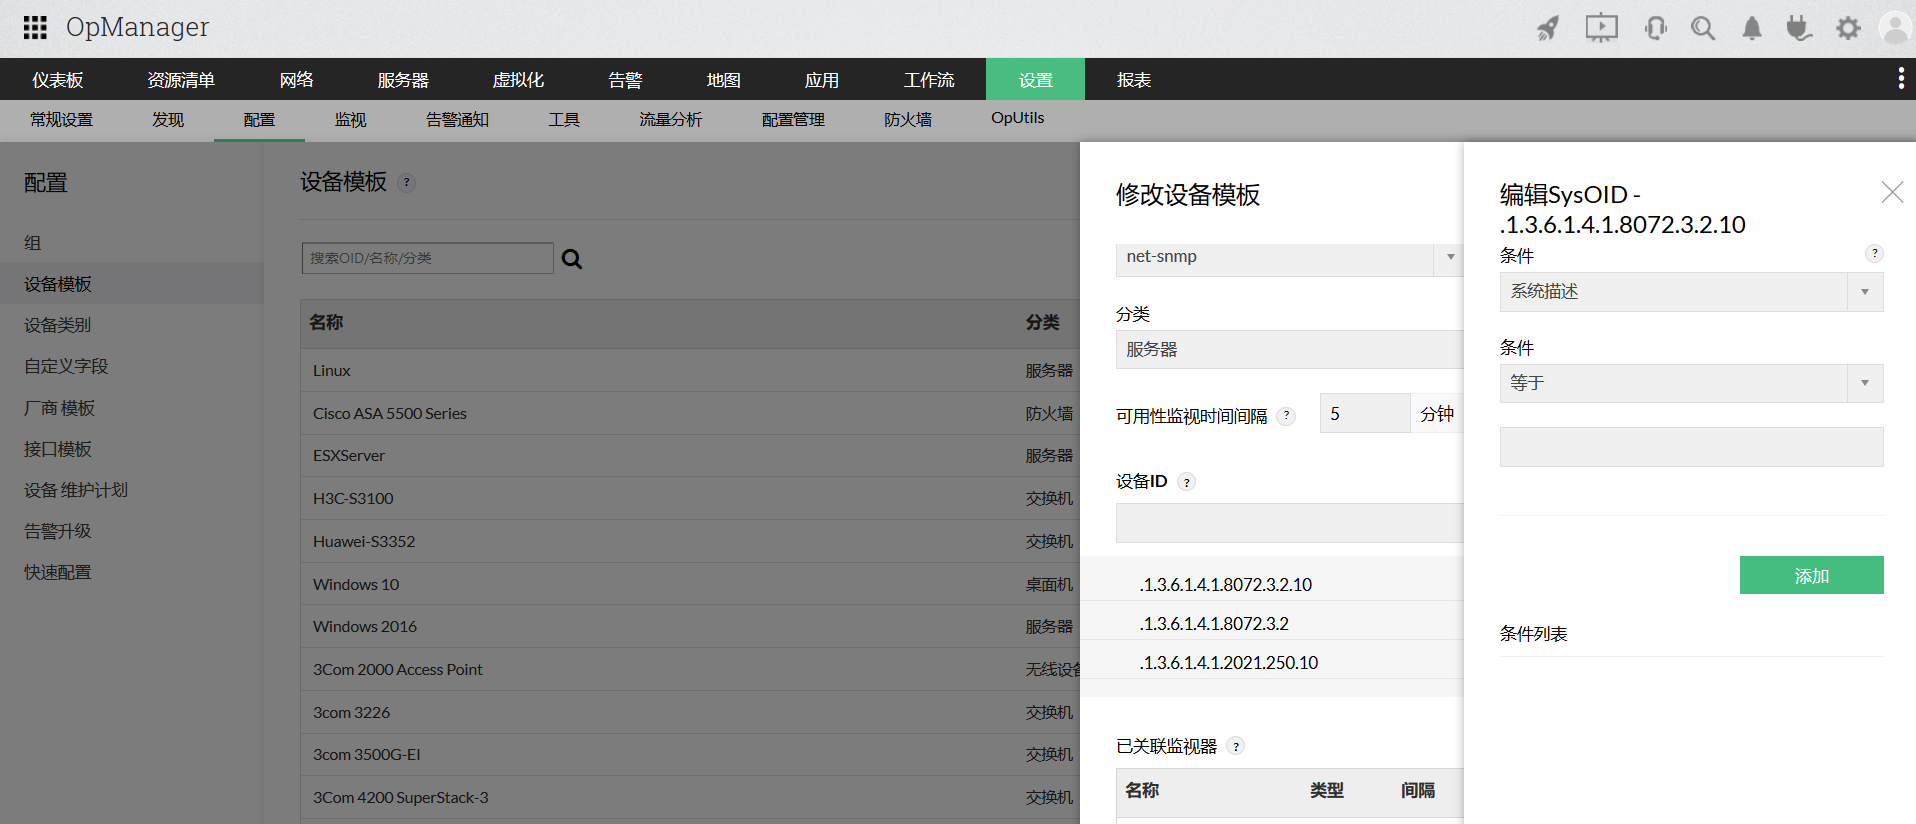Click the headset support icon
This screenshot has height=824, width=1916.
(1656, 28)
